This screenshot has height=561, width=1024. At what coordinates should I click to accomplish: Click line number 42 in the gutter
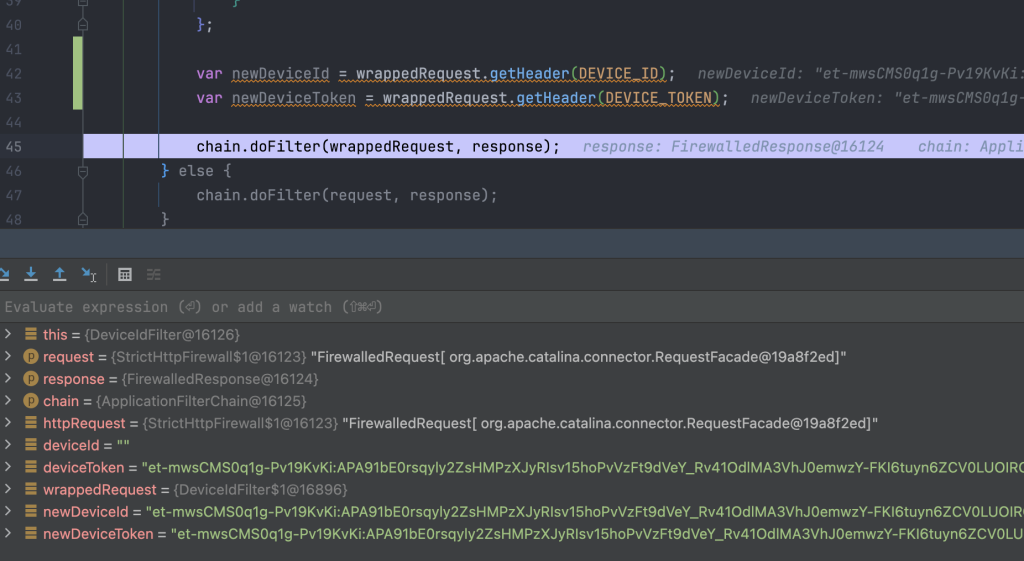tap(14, 74)
